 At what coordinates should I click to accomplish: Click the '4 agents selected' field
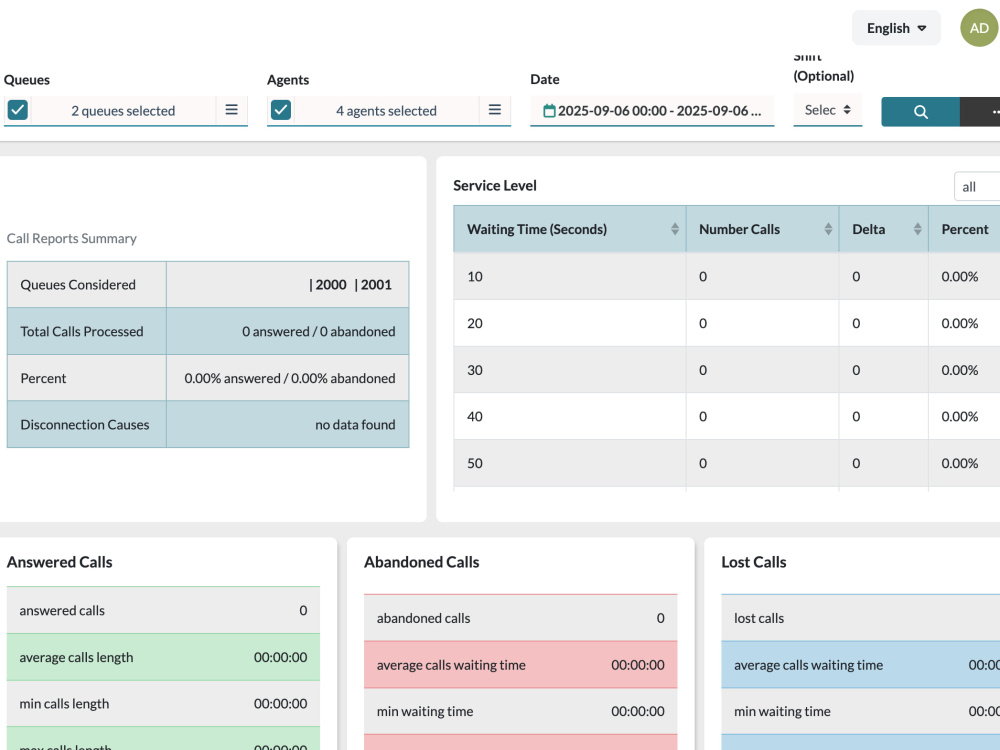click(386, 111)
